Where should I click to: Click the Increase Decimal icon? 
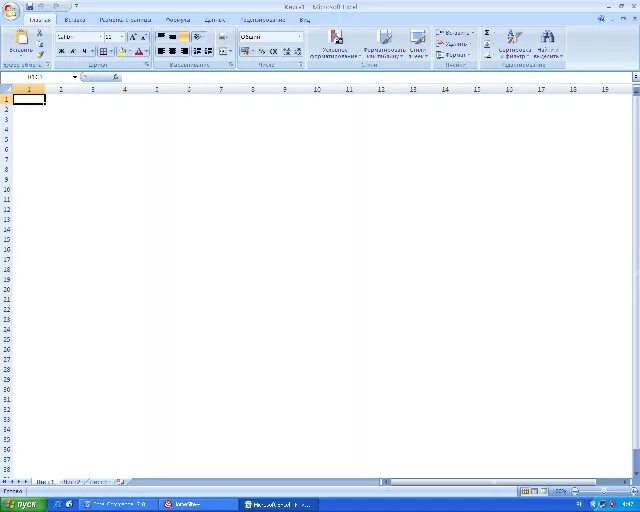287,51
